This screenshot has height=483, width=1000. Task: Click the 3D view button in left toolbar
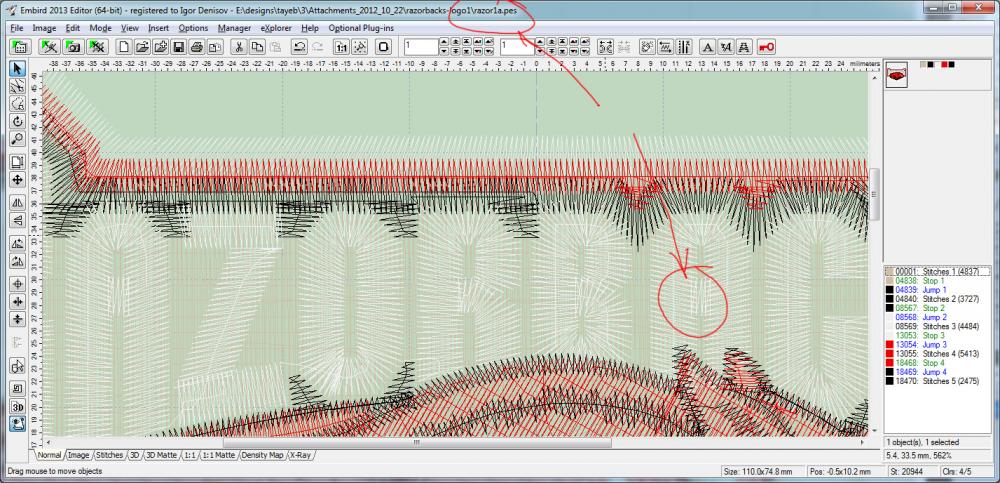tap(17, 406)
